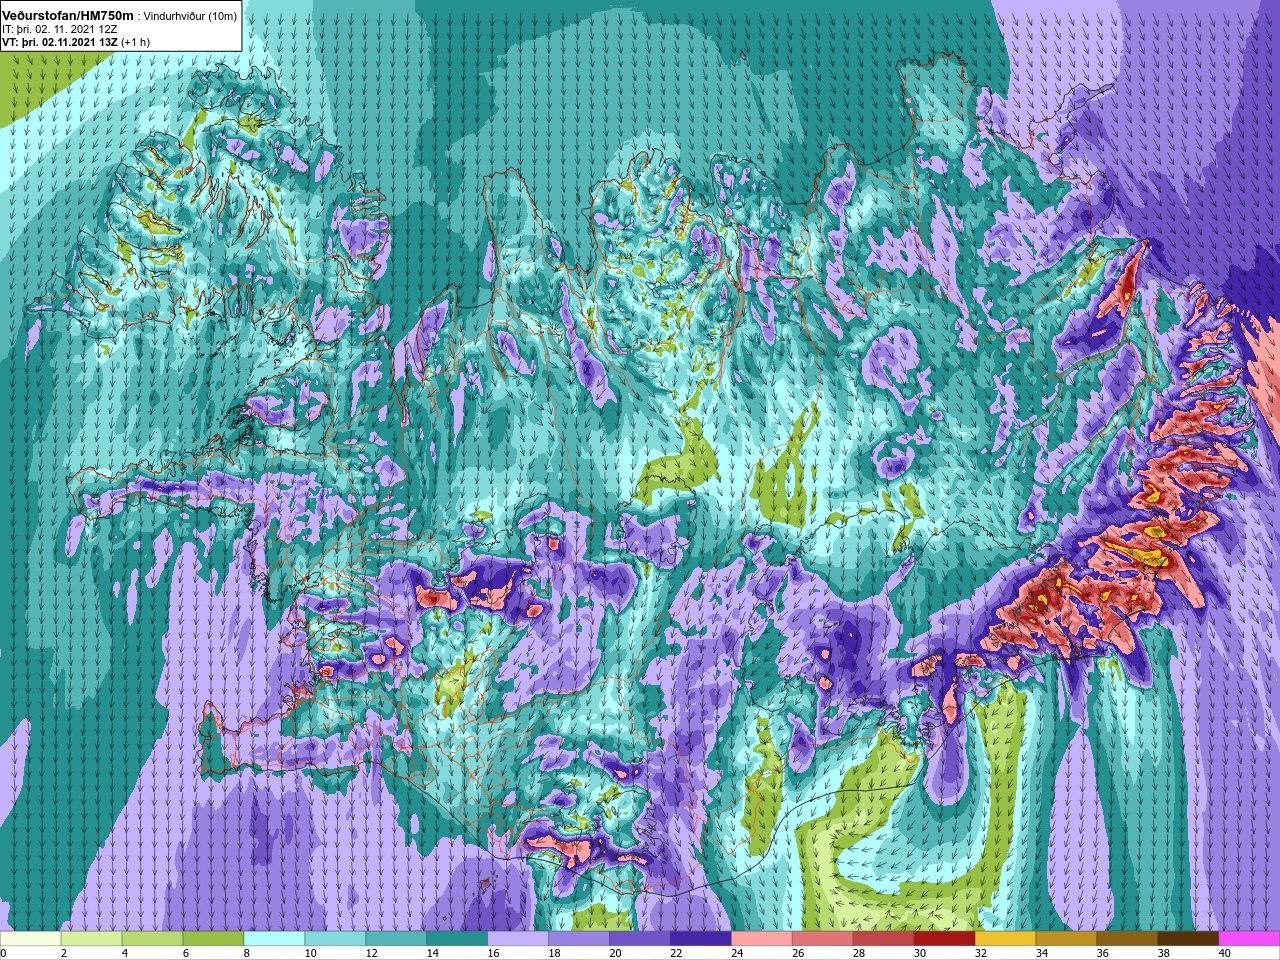
Task: Pick the light lavender 16–18 legend swatch
Action: [x=519, y=940]
